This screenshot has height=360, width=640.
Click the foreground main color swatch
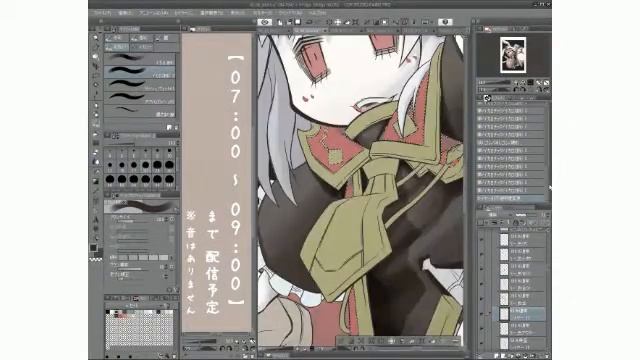(93, 248)
